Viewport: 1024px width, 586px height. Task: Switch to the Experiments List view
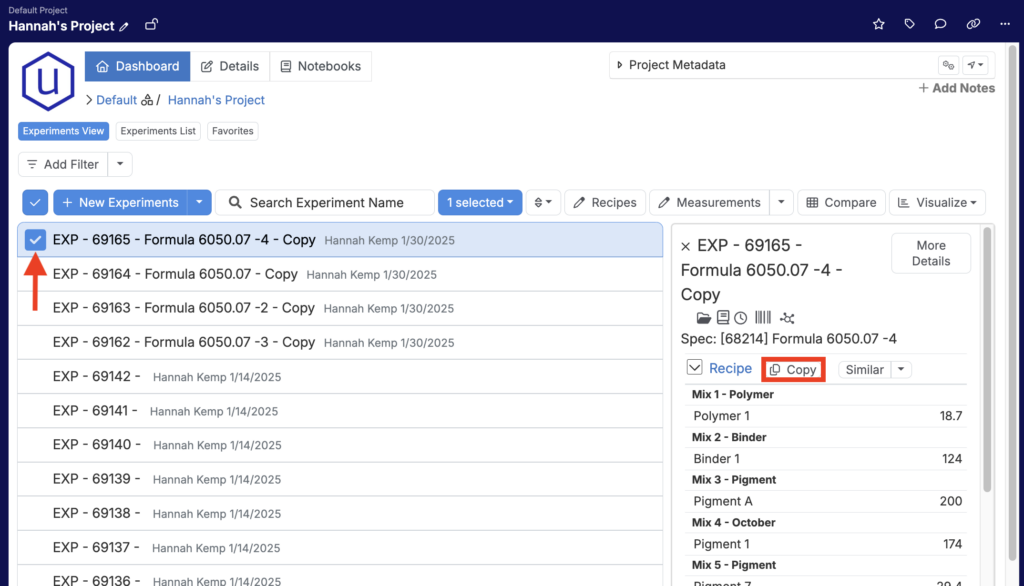click(x=159, y=131)
